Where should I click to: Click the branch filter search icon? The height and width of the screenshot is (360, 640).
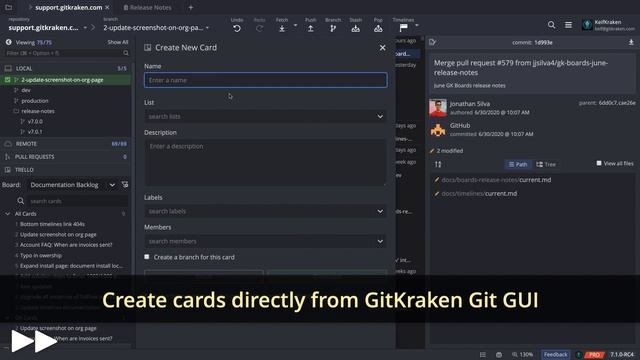(x=126, y=53)
